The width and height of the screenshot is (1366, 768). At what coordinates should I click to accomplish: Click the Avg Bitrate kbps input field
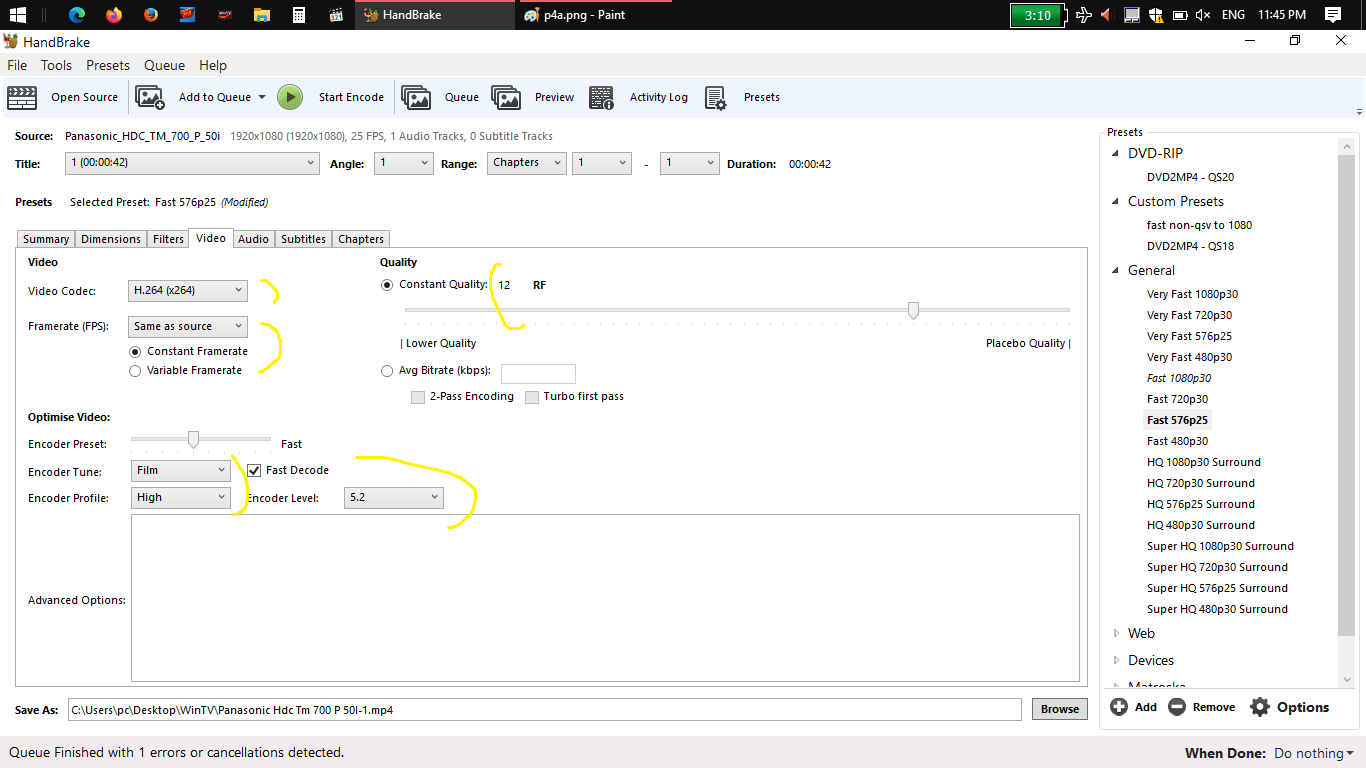(538, 373)
